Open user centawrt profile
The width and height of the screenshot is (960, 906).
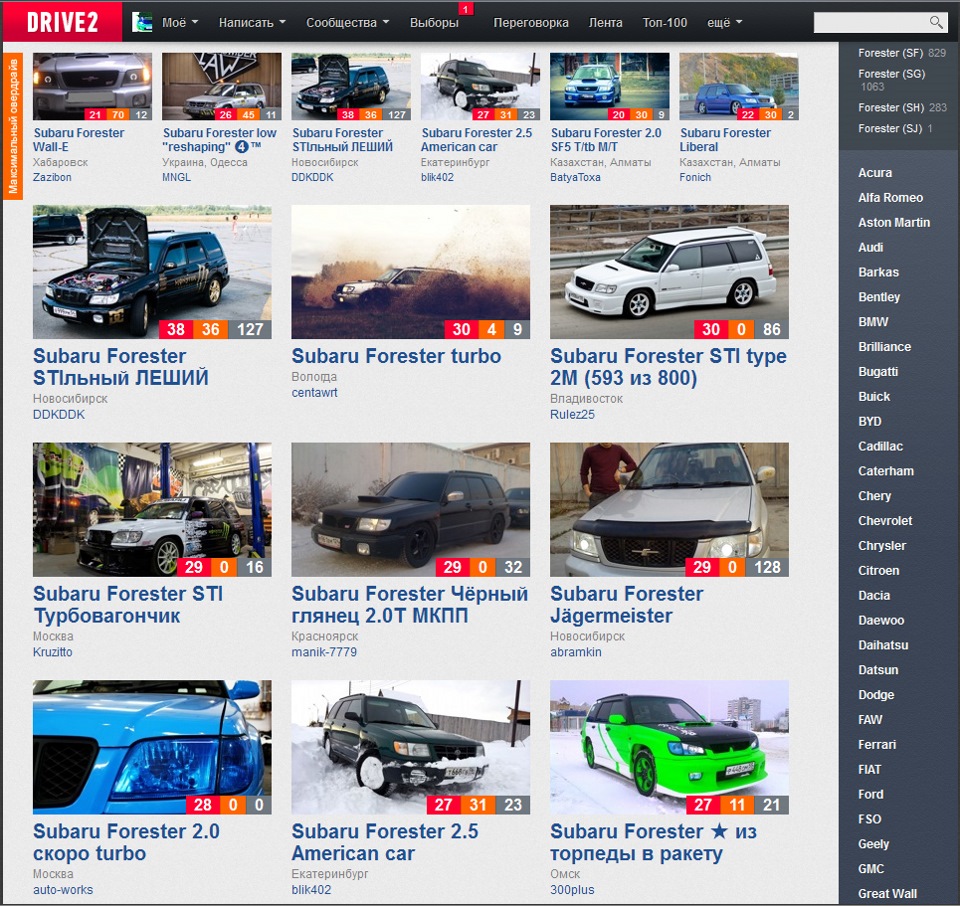[x=314, y=392]
